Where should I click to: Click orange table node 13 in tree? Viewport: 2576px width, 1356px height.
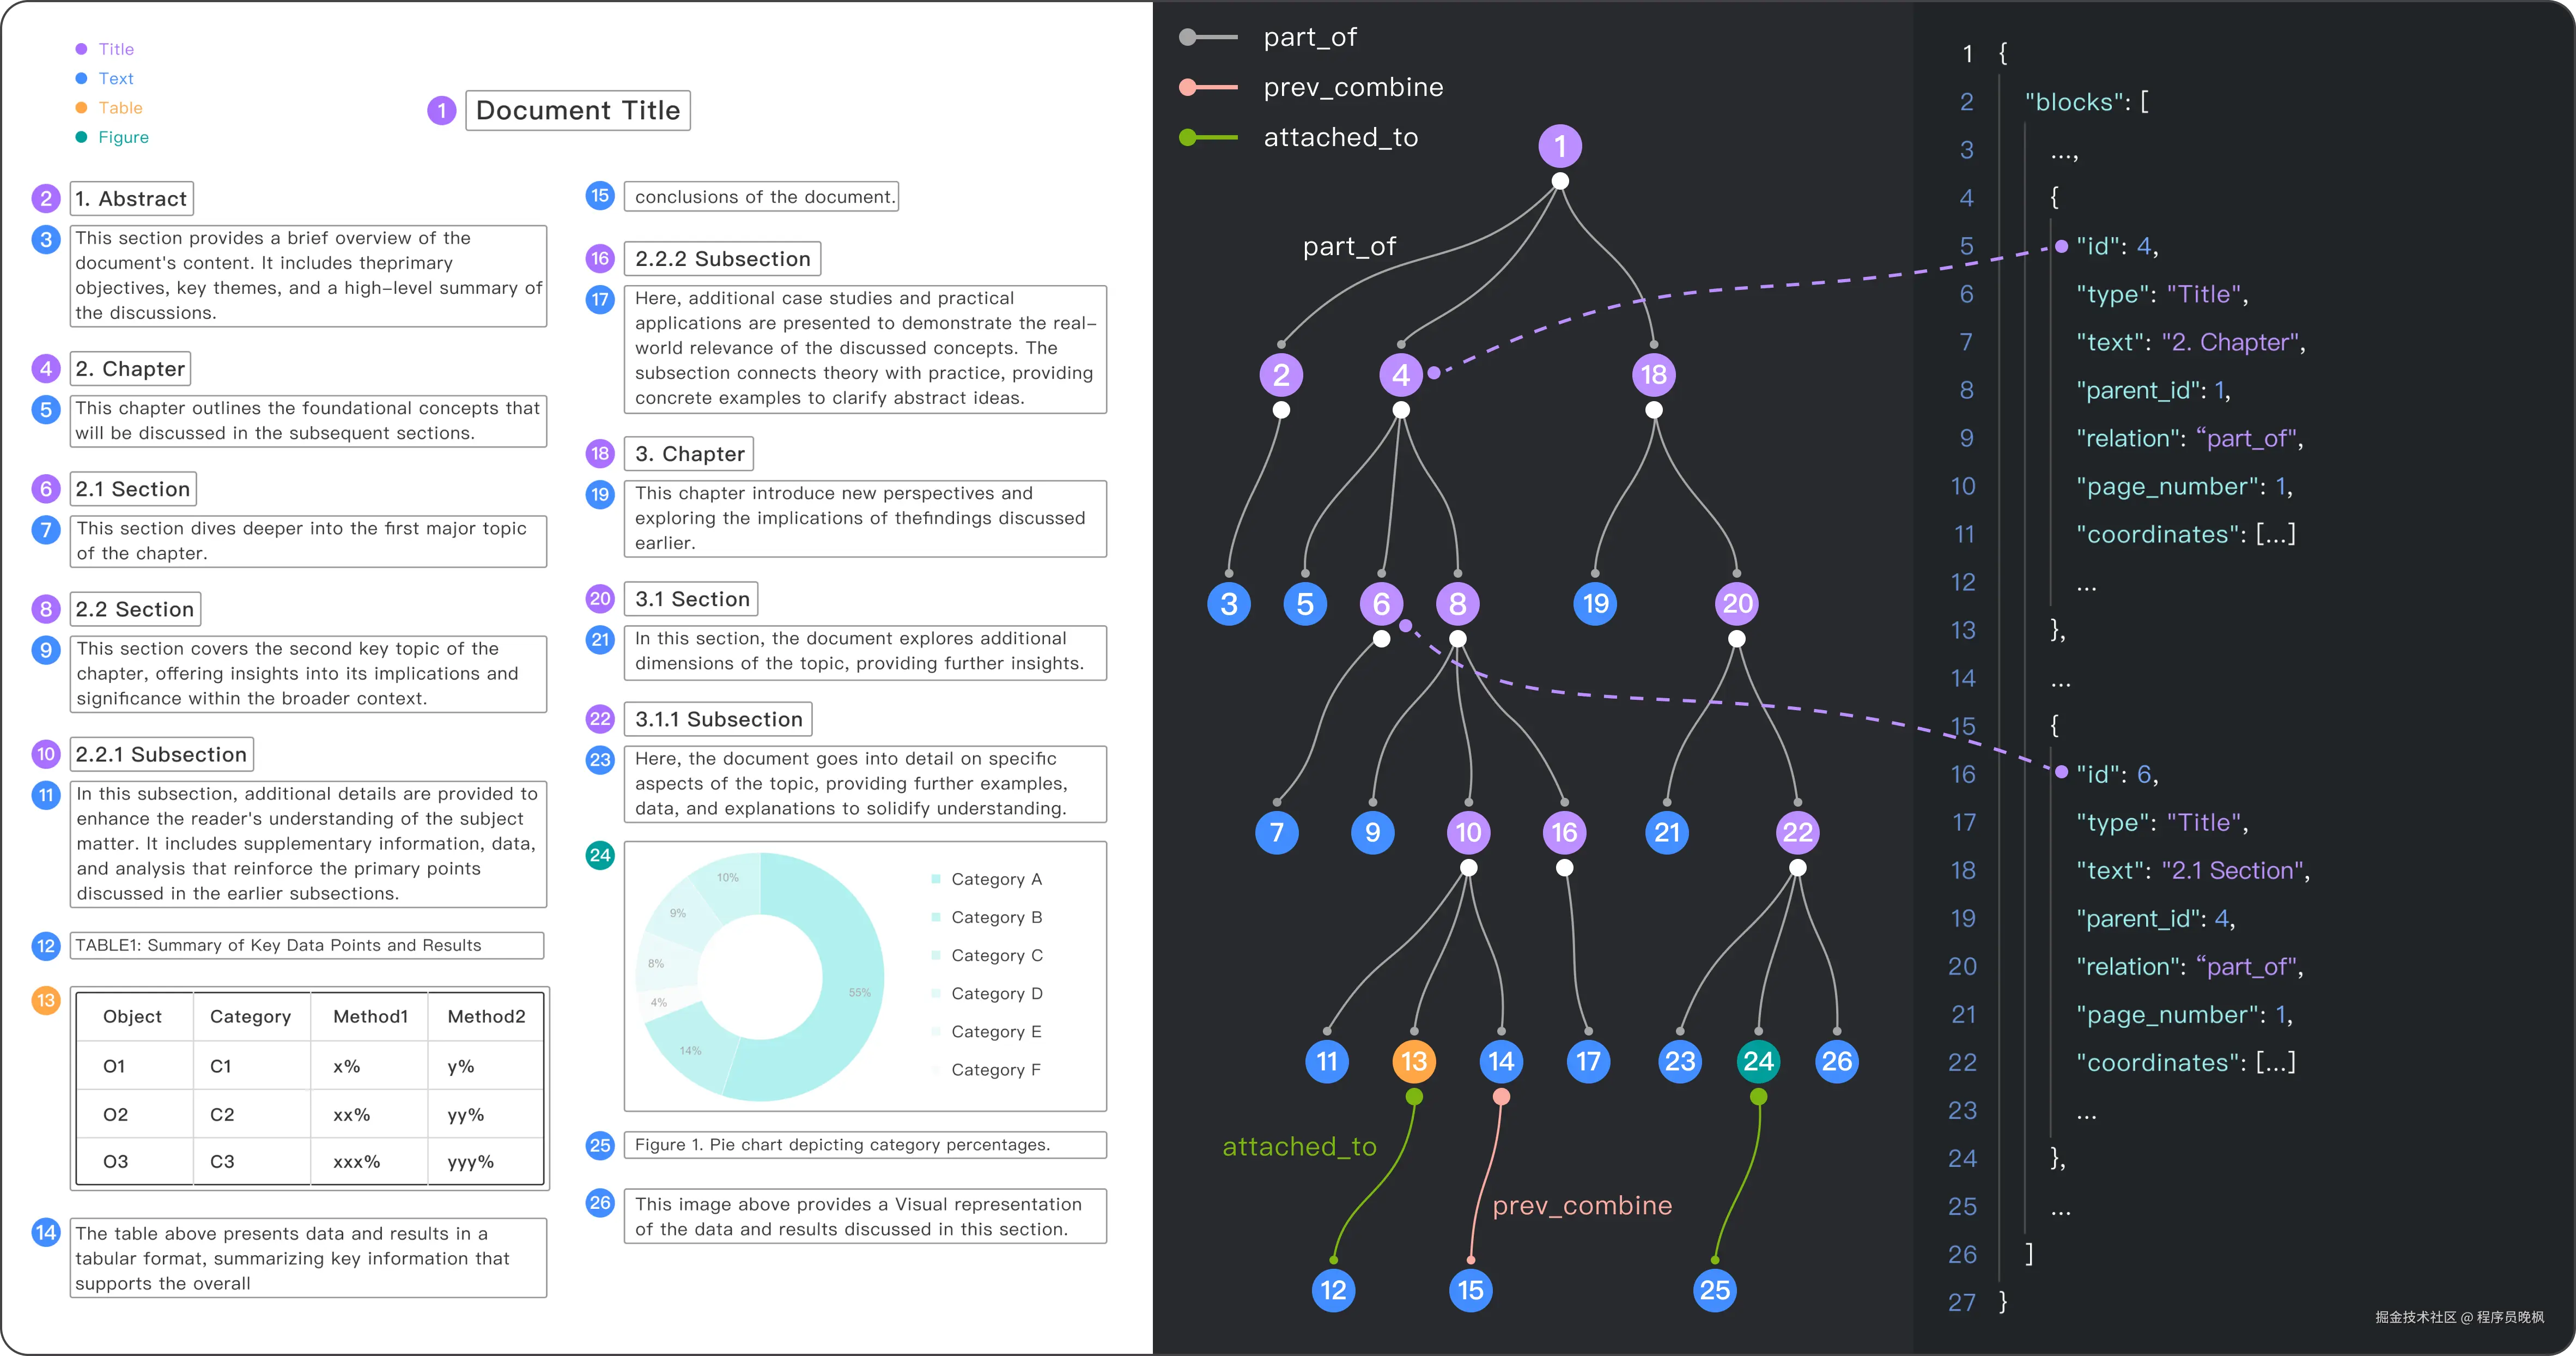(x=1413, y=1061)
